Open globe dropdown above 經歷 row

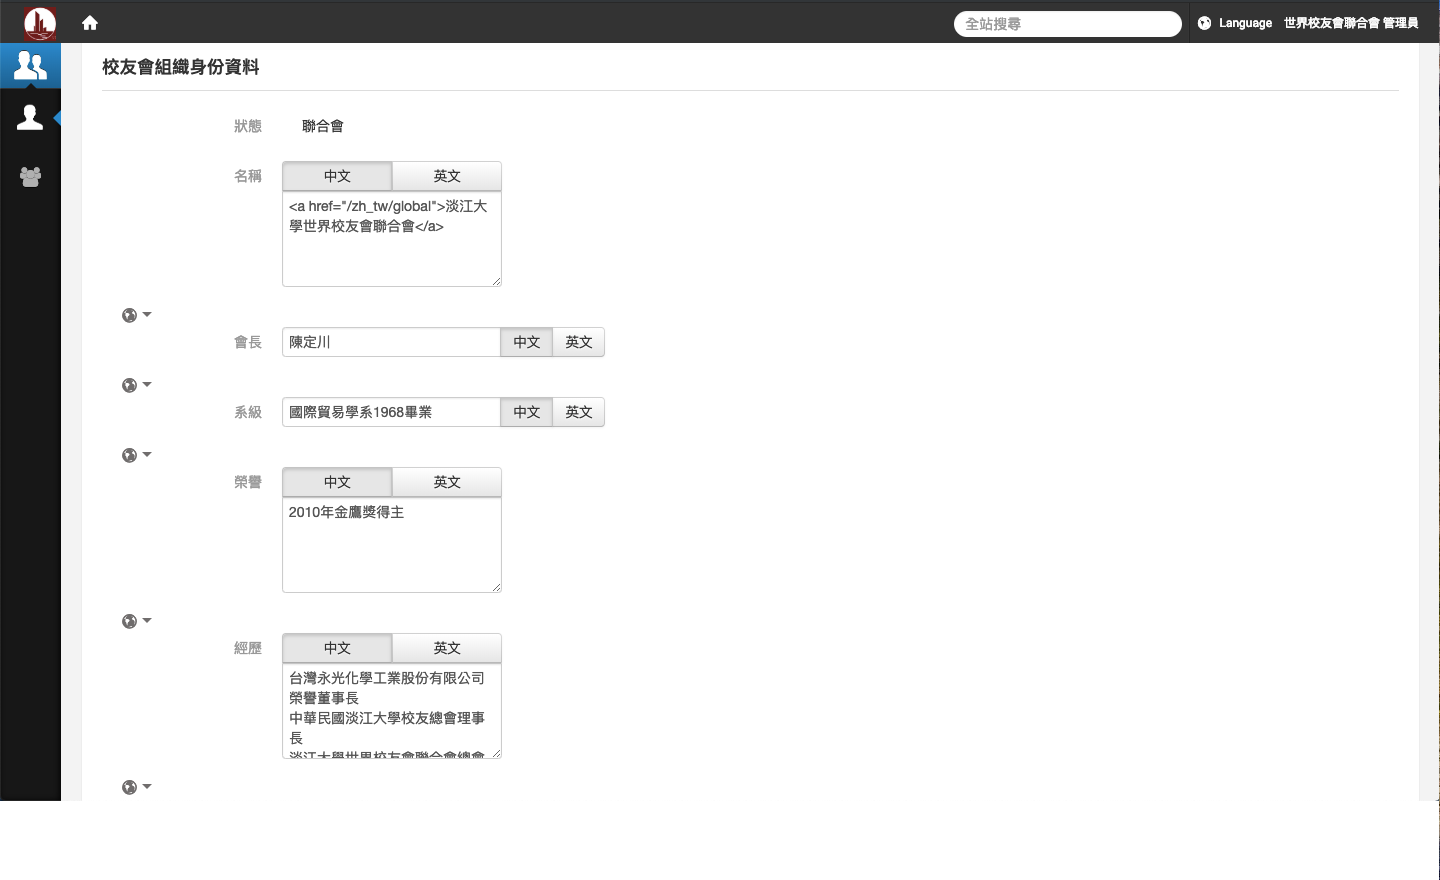click(x=136, y=621)
